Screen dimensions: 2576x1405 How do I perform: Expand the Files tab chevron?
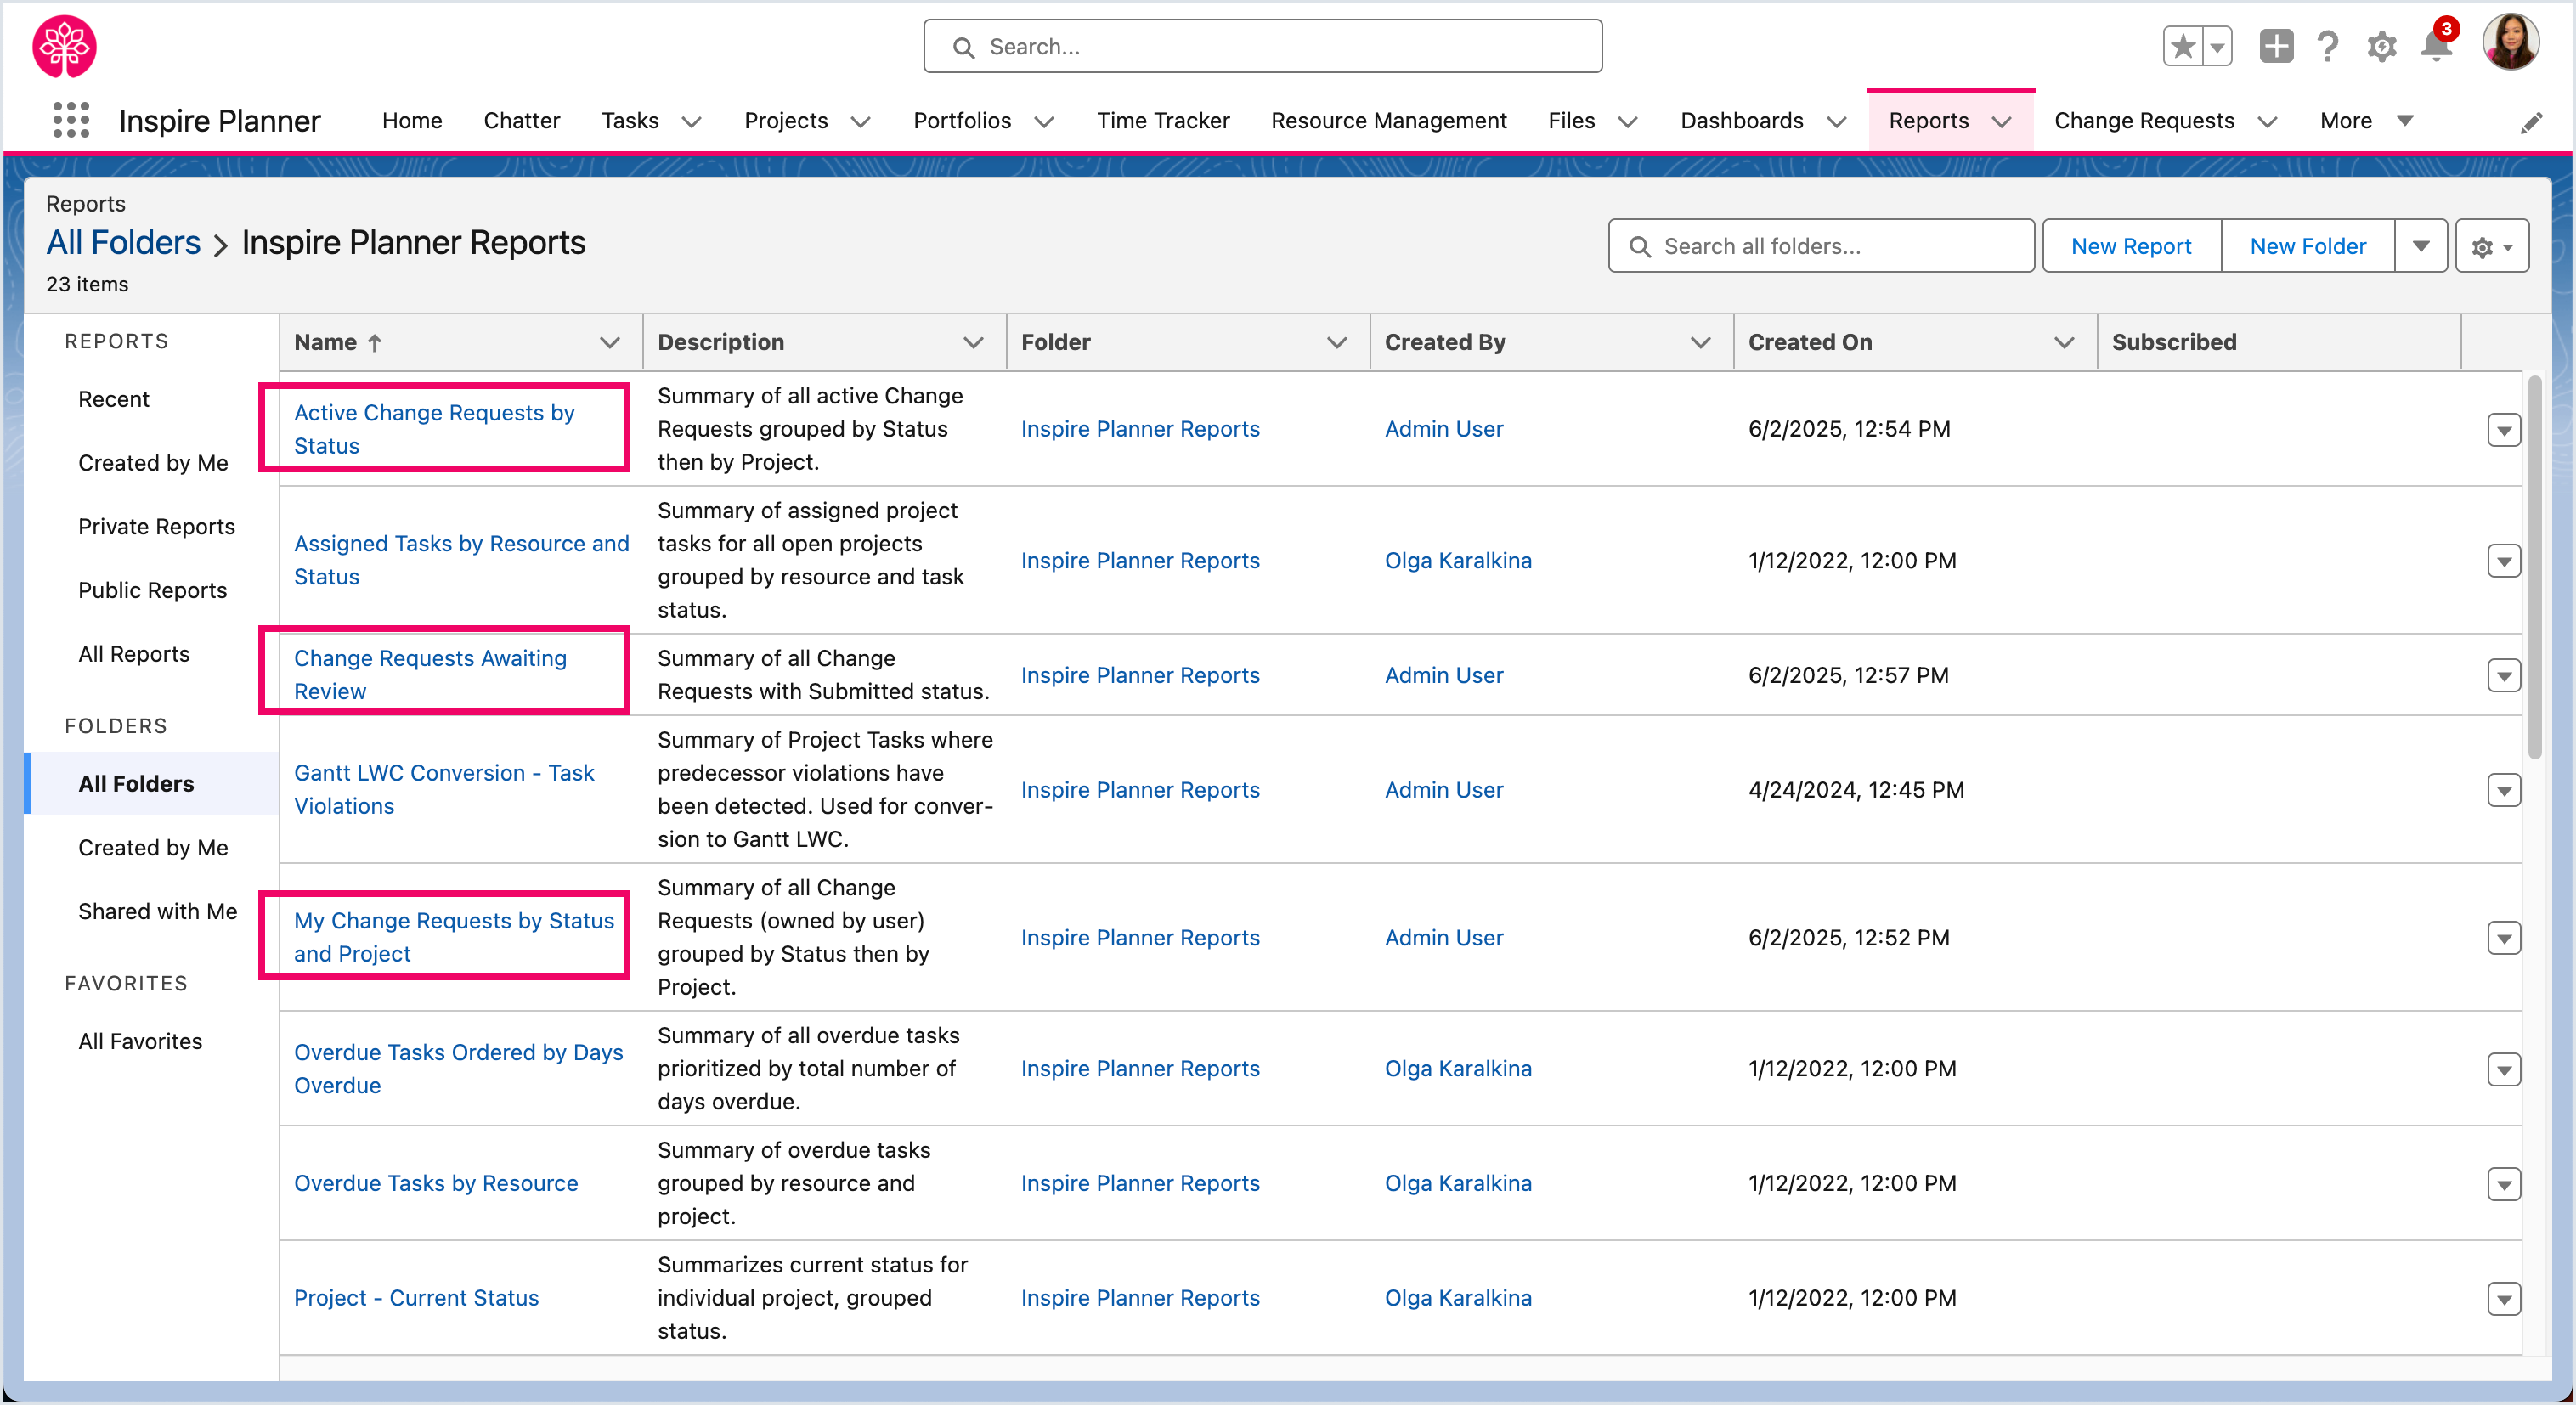pyautogui.click(x=1628, y=122)
